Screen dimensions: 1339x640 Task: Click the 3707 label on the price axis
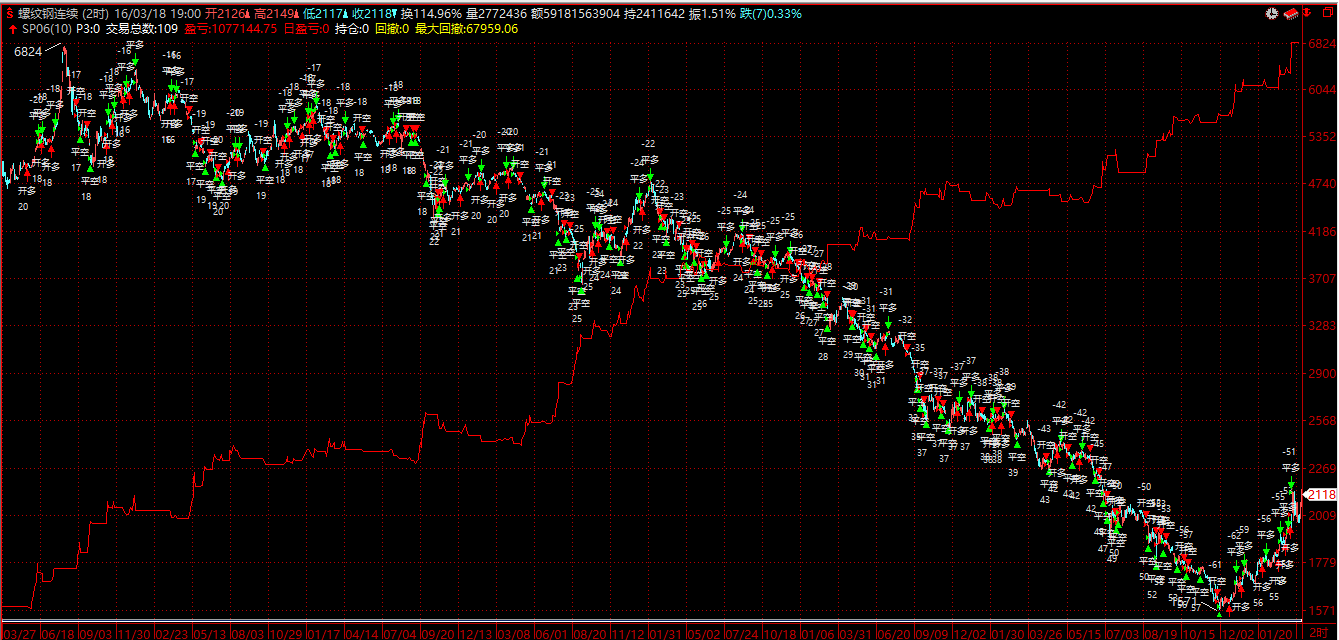click(1320, 278)
